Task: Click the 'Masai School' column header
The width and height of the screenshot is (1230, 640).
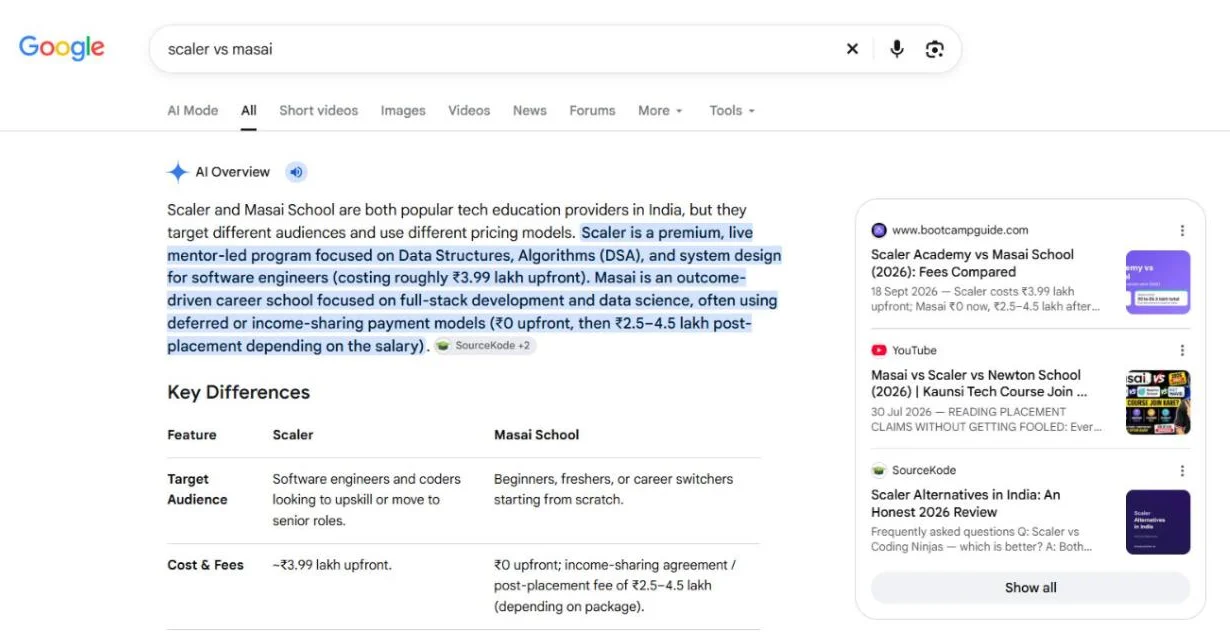Action: pos(537,435)
